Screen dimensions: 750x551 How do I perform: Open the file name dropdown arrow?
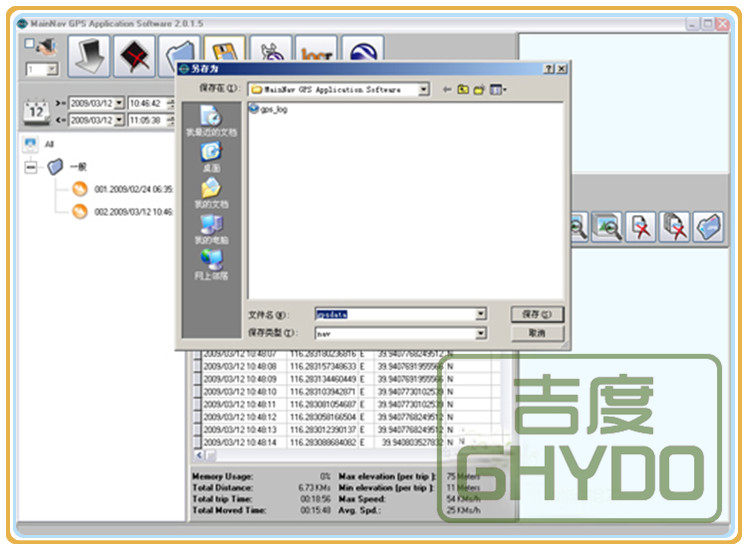[x=481, y=314]
